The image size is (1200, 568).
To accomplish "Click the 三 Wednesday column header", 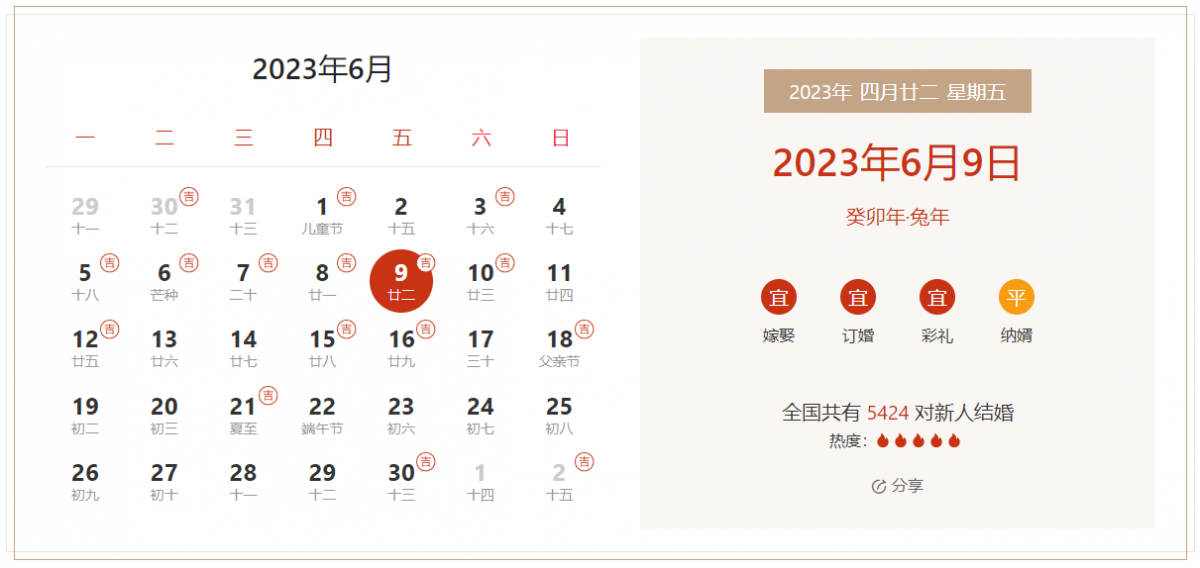I will click(243, 138).
